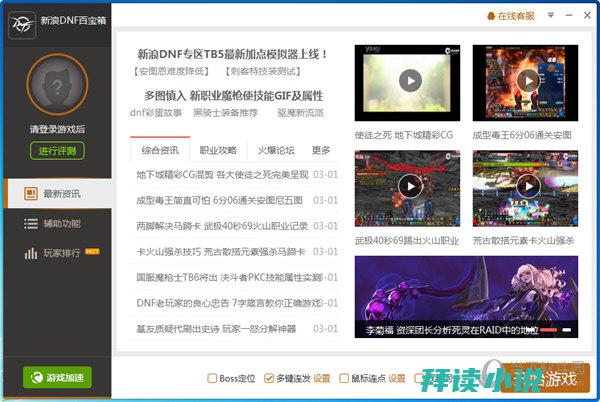
Task: Open news 基友质疑代刷出史诗 玩家一怒分解神器
Action: tap(216, 329)
